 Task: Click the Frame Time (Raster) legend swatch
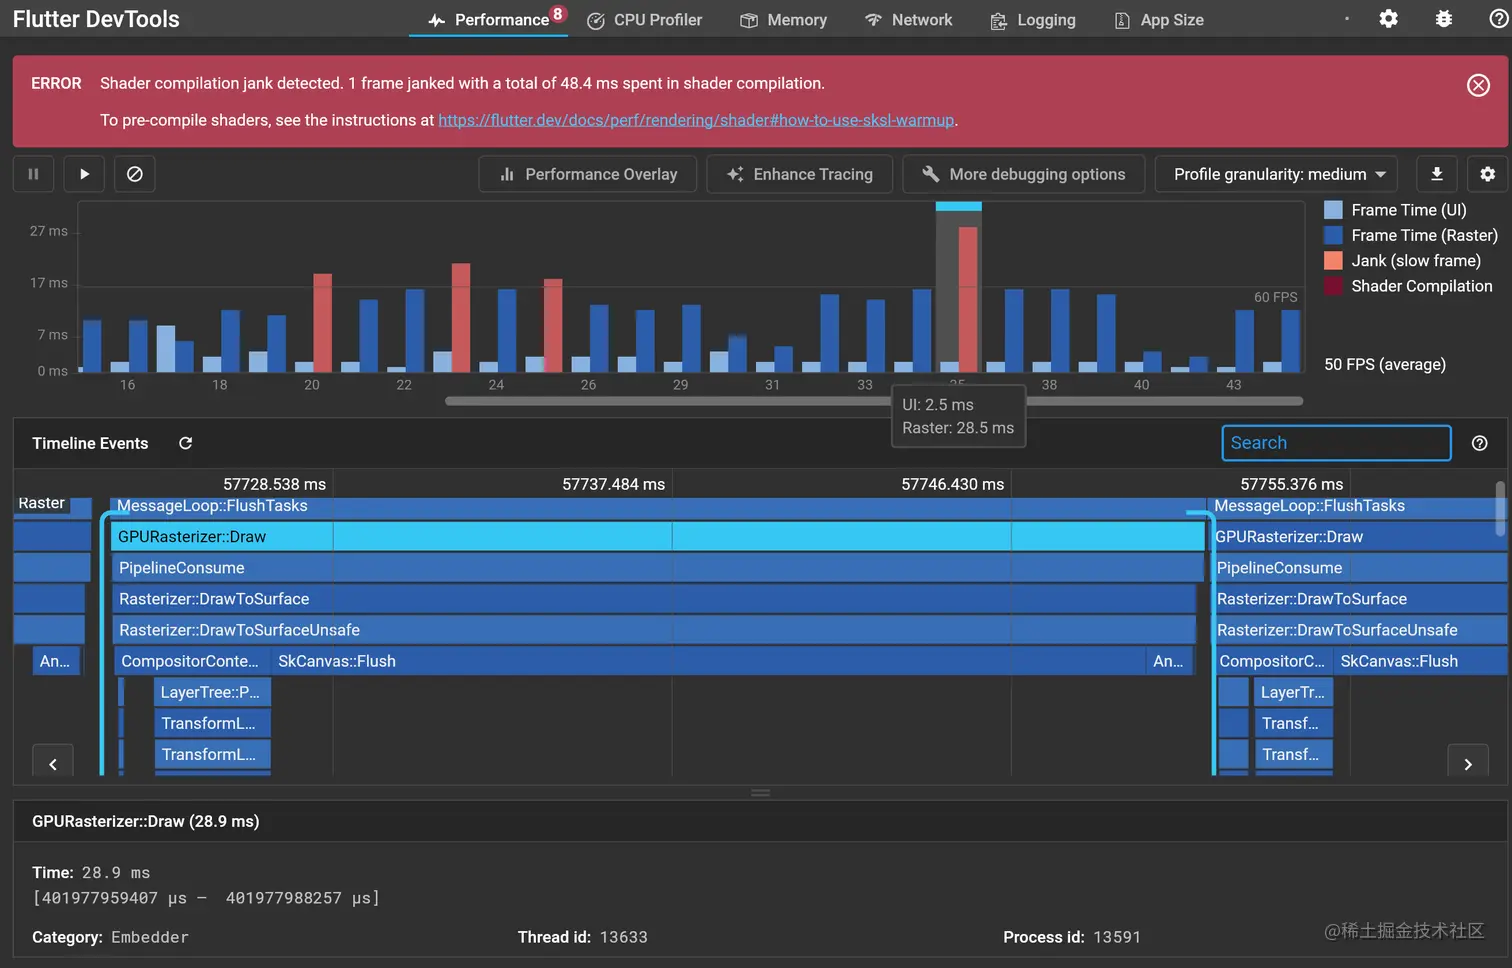coord(1333,235)
